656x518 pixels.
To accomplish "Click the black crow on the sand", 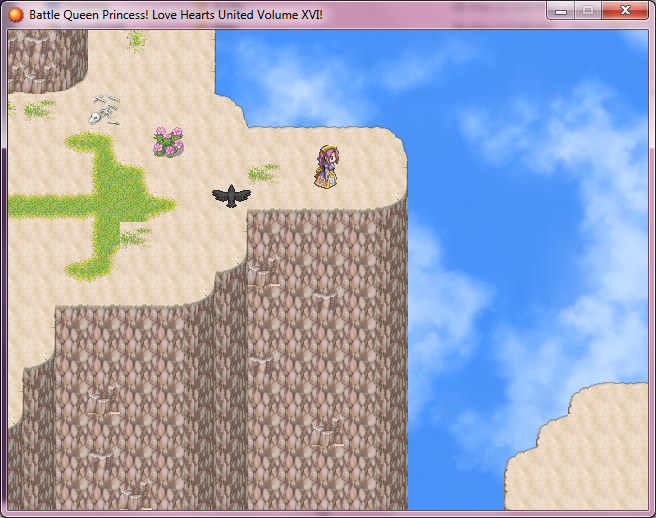I will [231, 196].
